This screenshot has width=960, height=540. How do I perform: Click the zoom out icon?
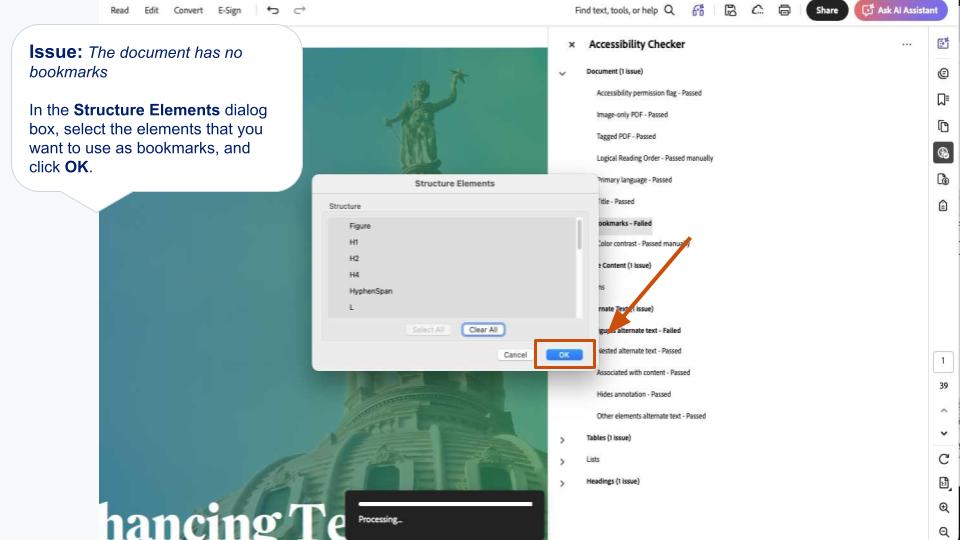(943, 531)
